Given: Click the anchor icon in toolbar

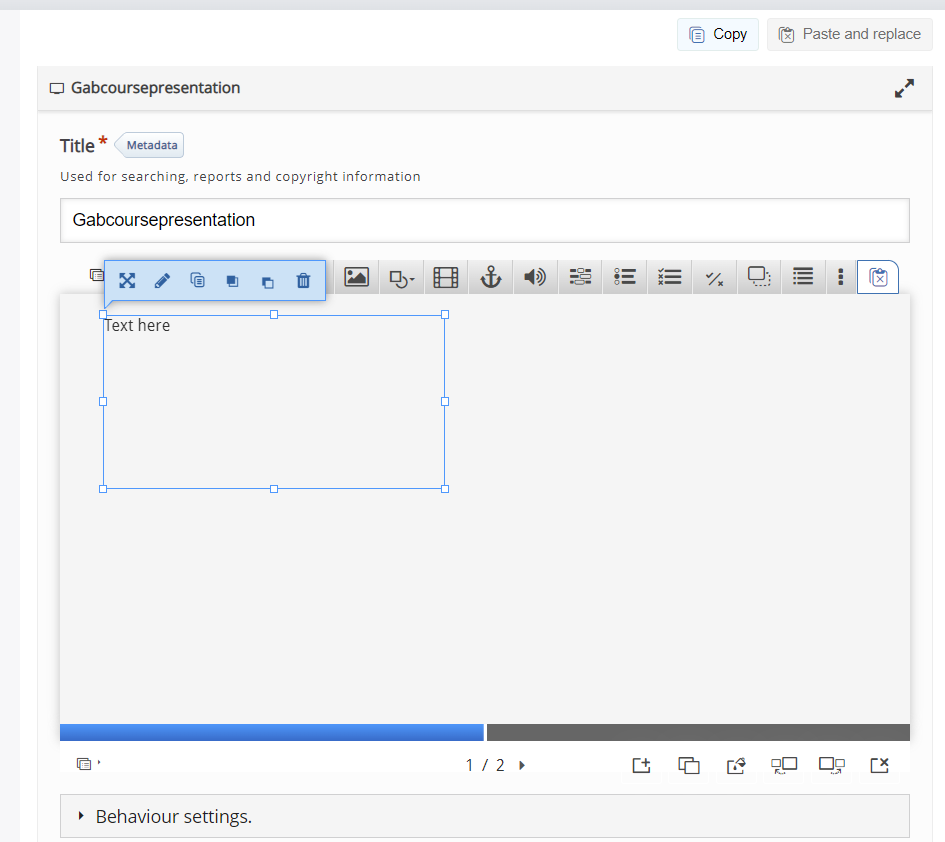Looking at the screenshot, I should tap(491, 277).
